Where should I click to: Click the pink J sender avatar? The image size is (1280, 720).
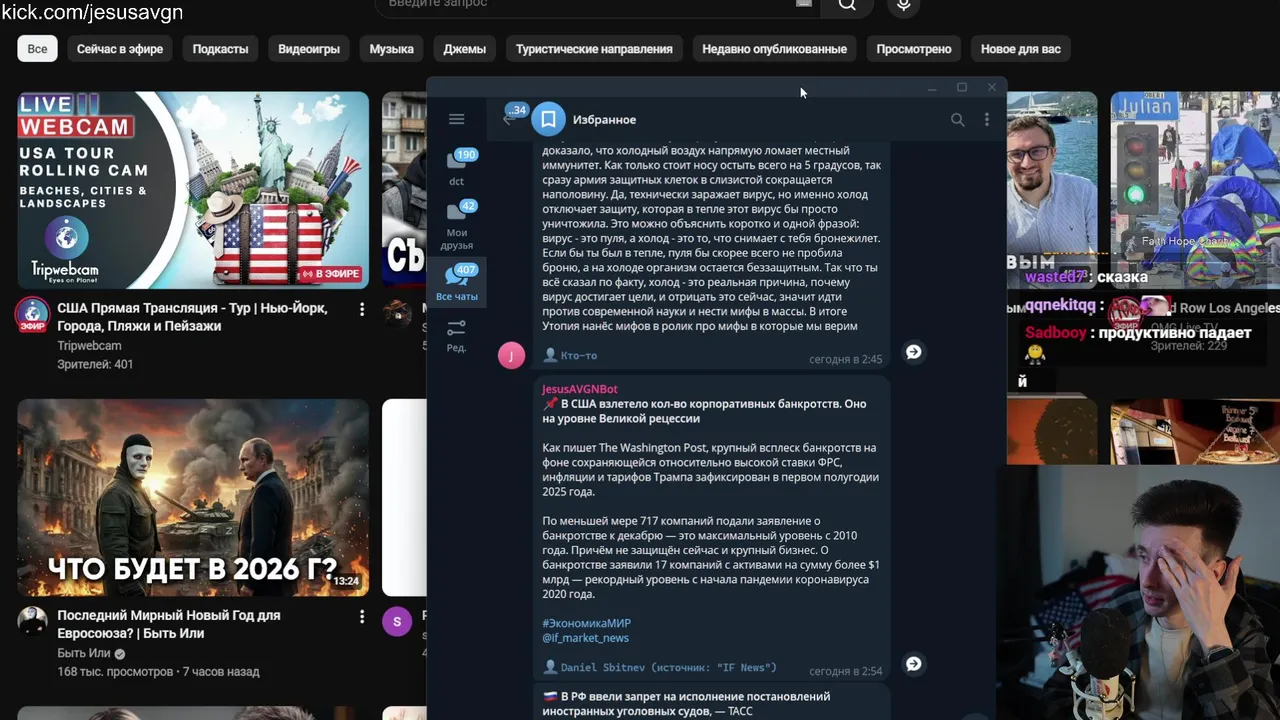[x=511, y=355]
